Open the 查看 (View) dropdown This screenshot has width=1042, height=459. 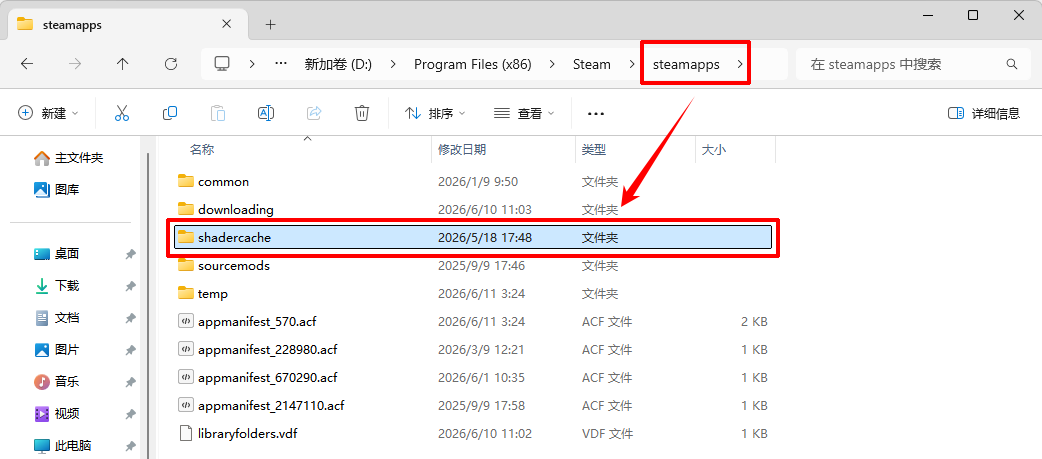[524, 114]
